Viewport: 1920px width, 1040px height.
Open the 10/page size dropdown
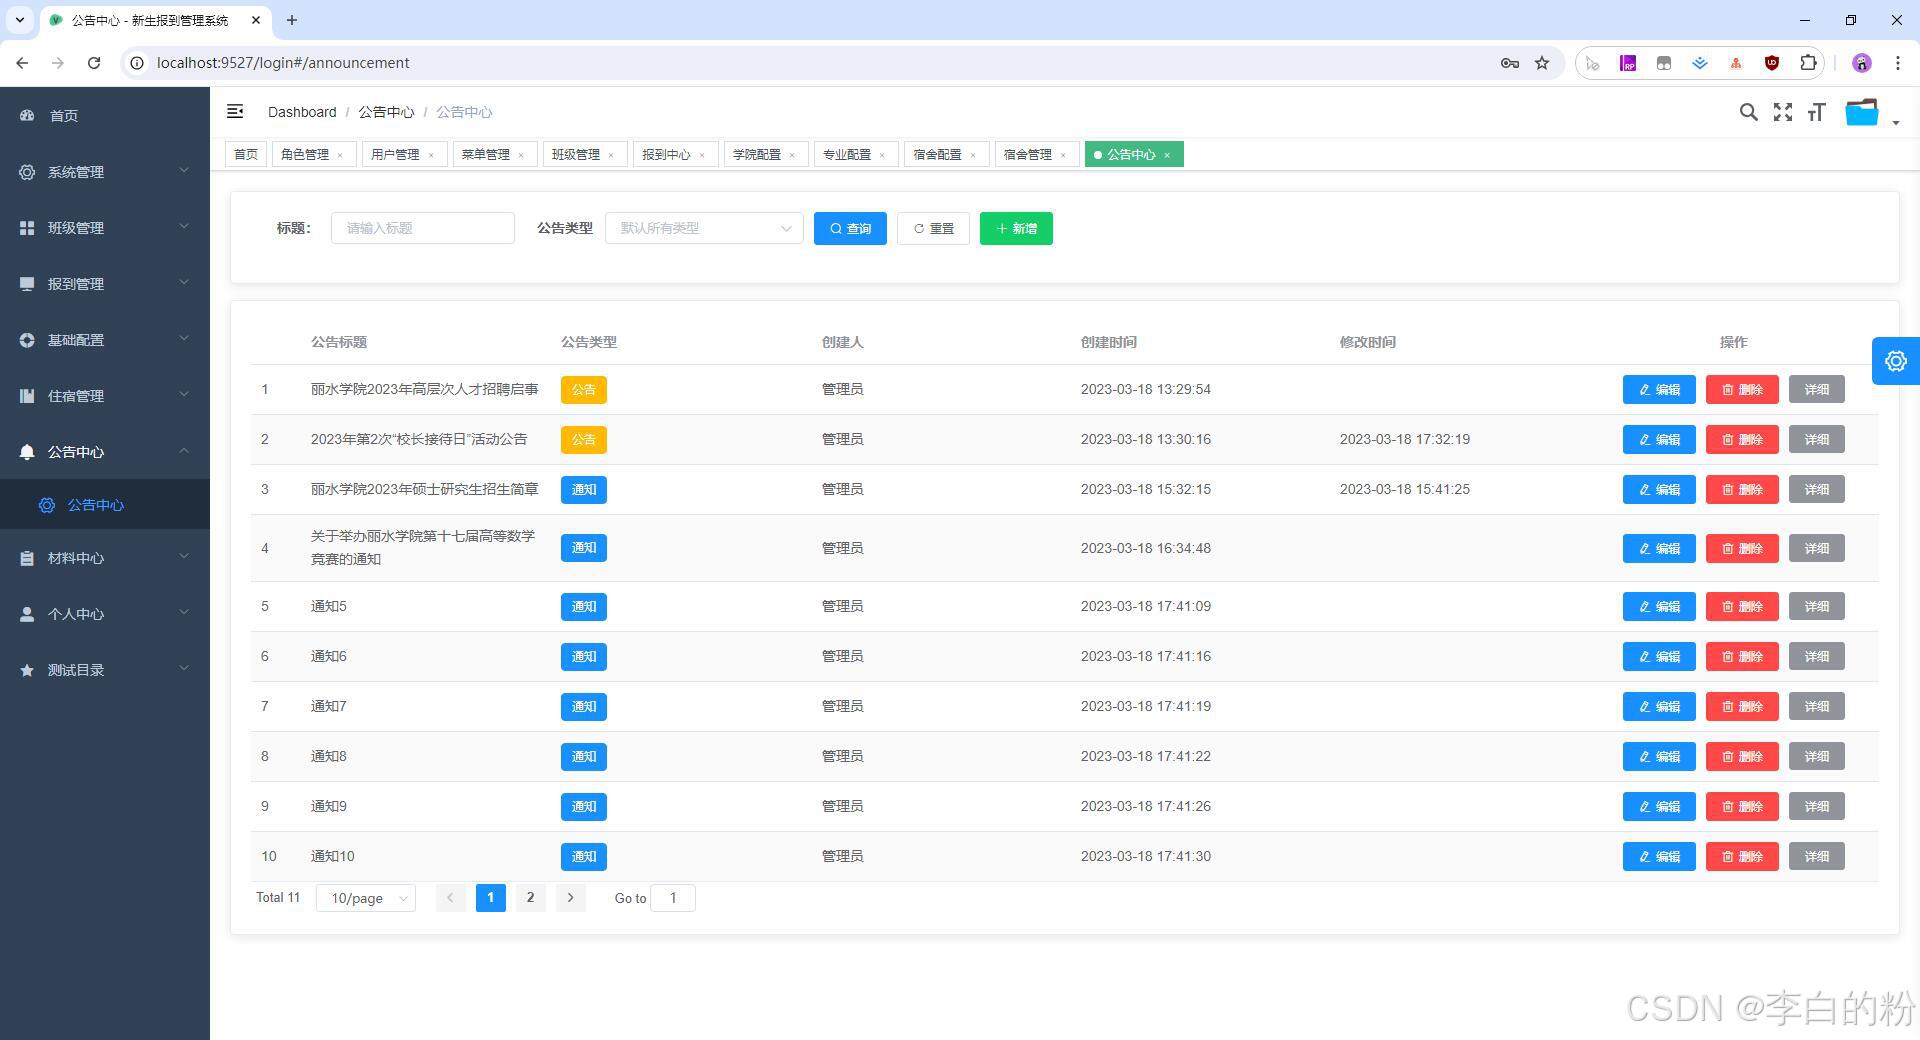(366, 898)
